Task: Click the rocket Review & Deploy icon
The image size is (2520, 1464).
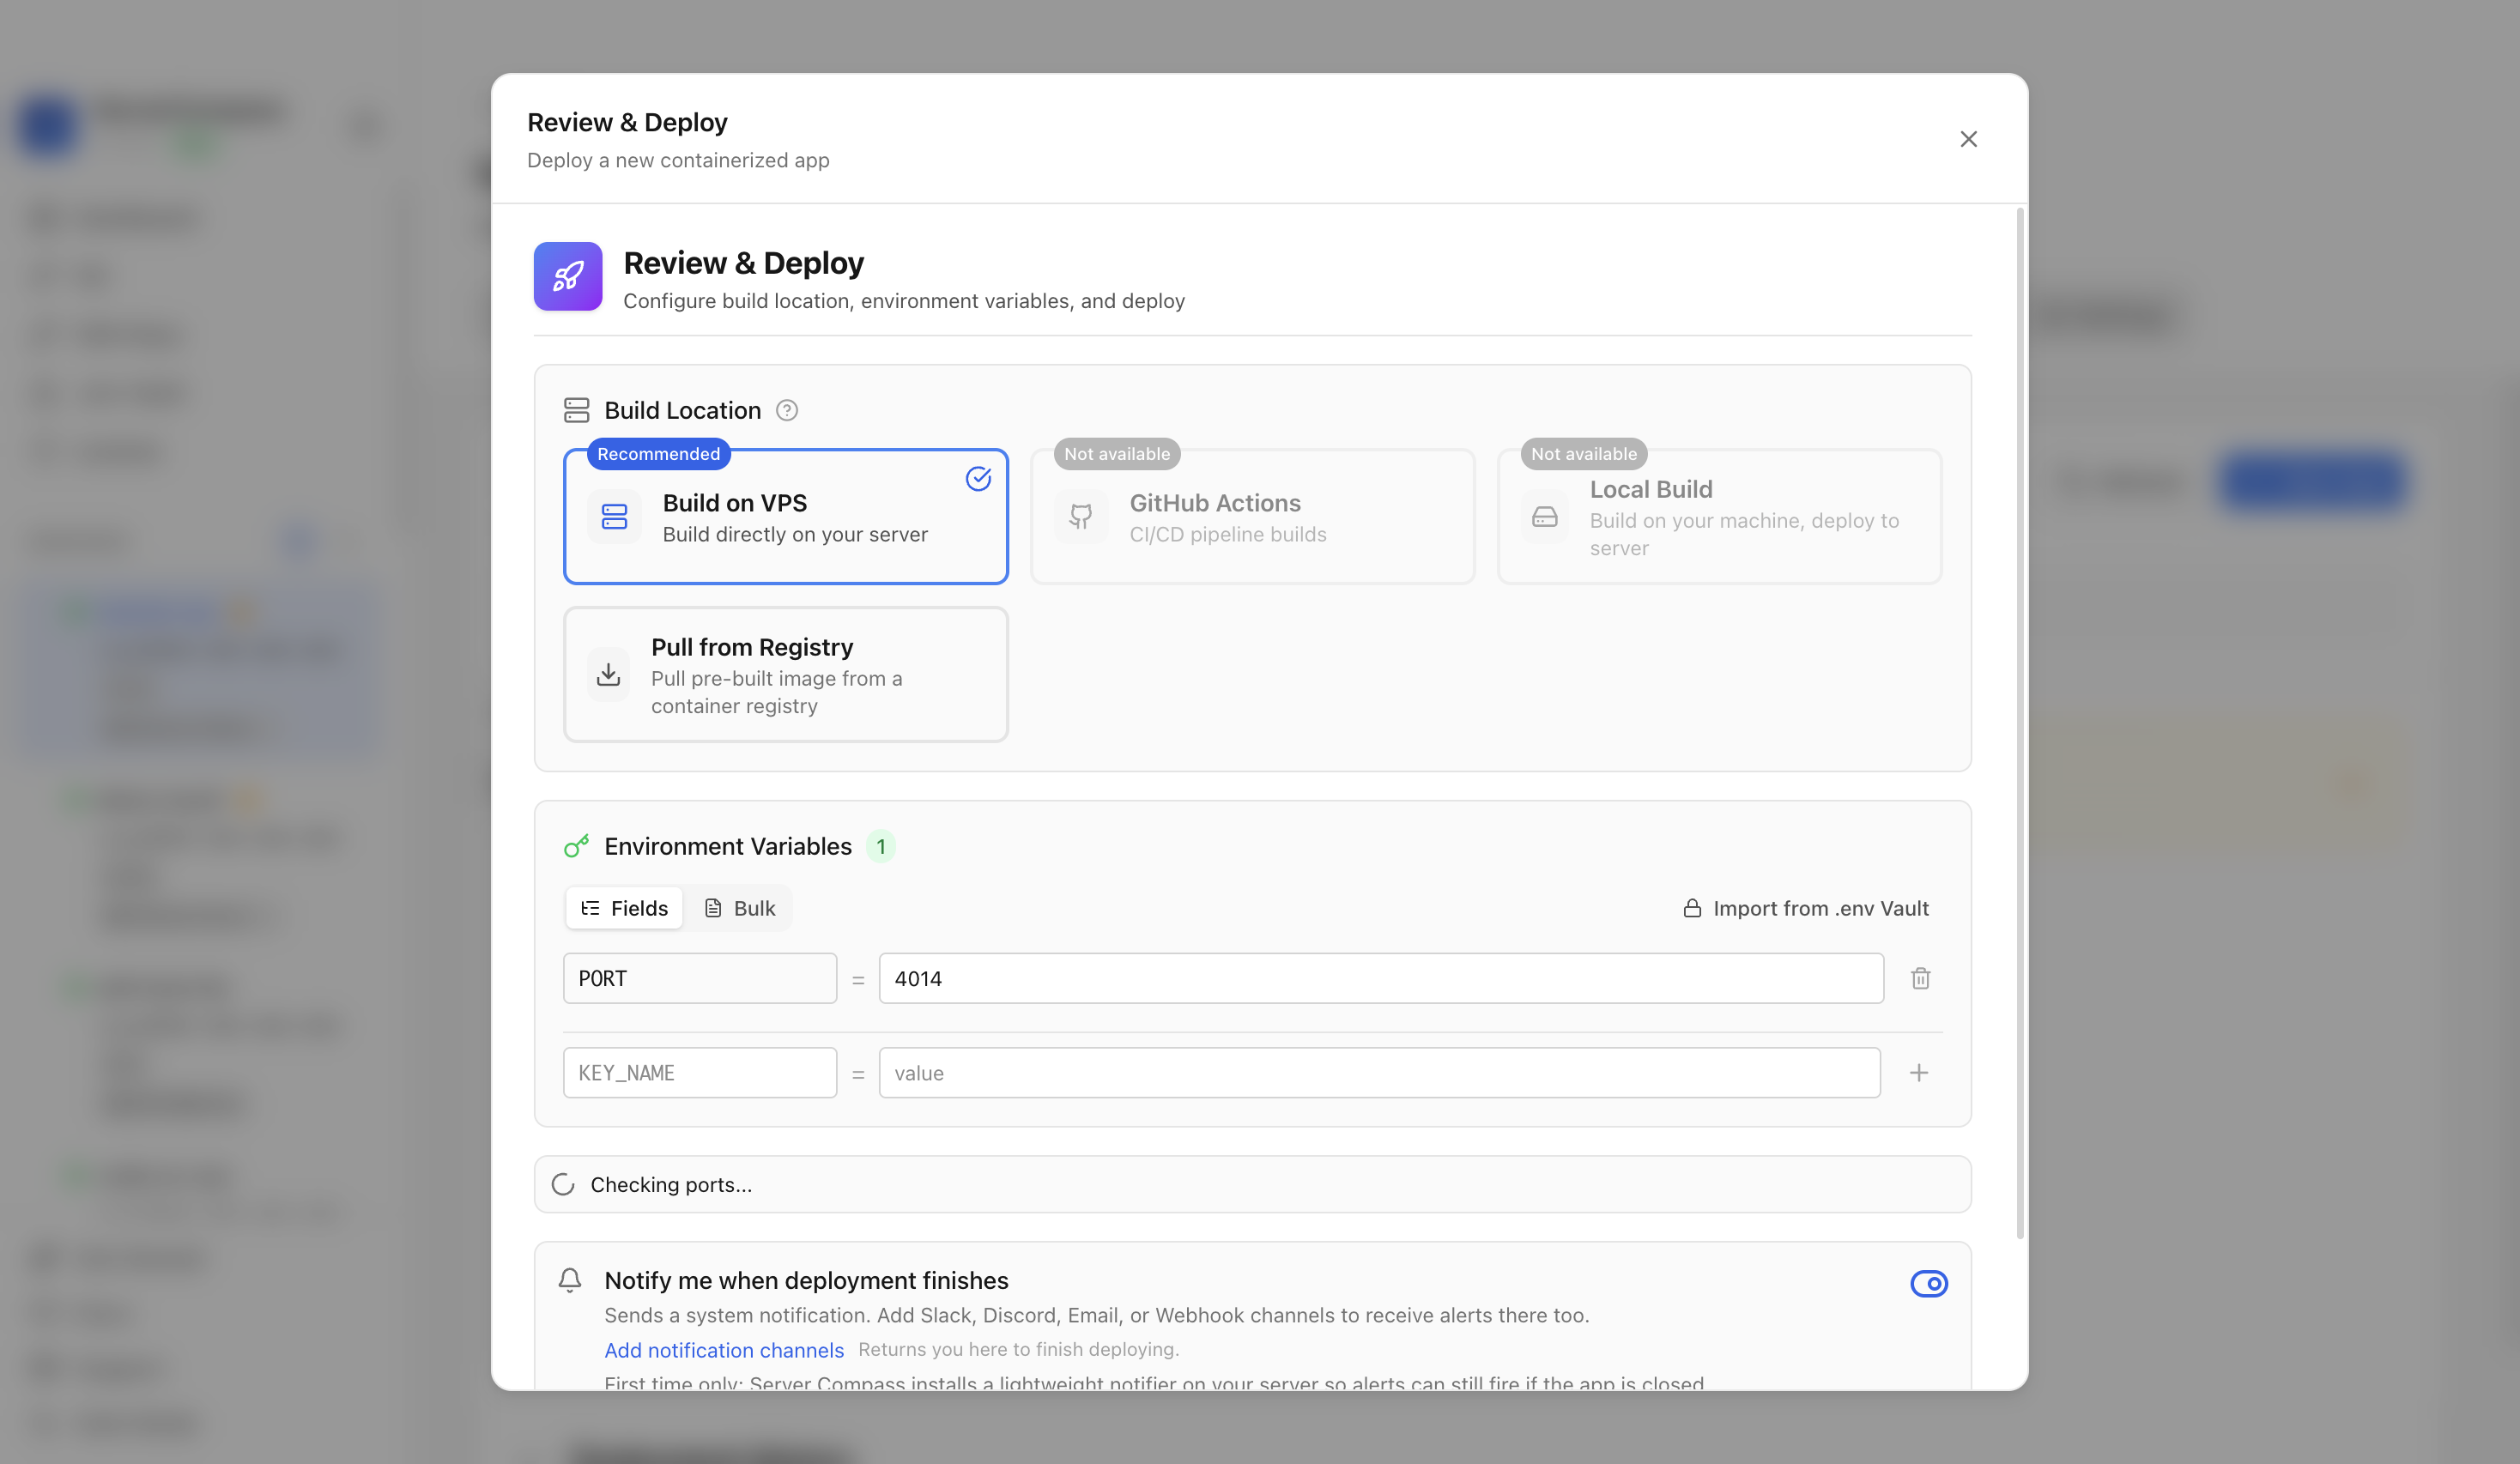Action: click(x=568, y=276)
